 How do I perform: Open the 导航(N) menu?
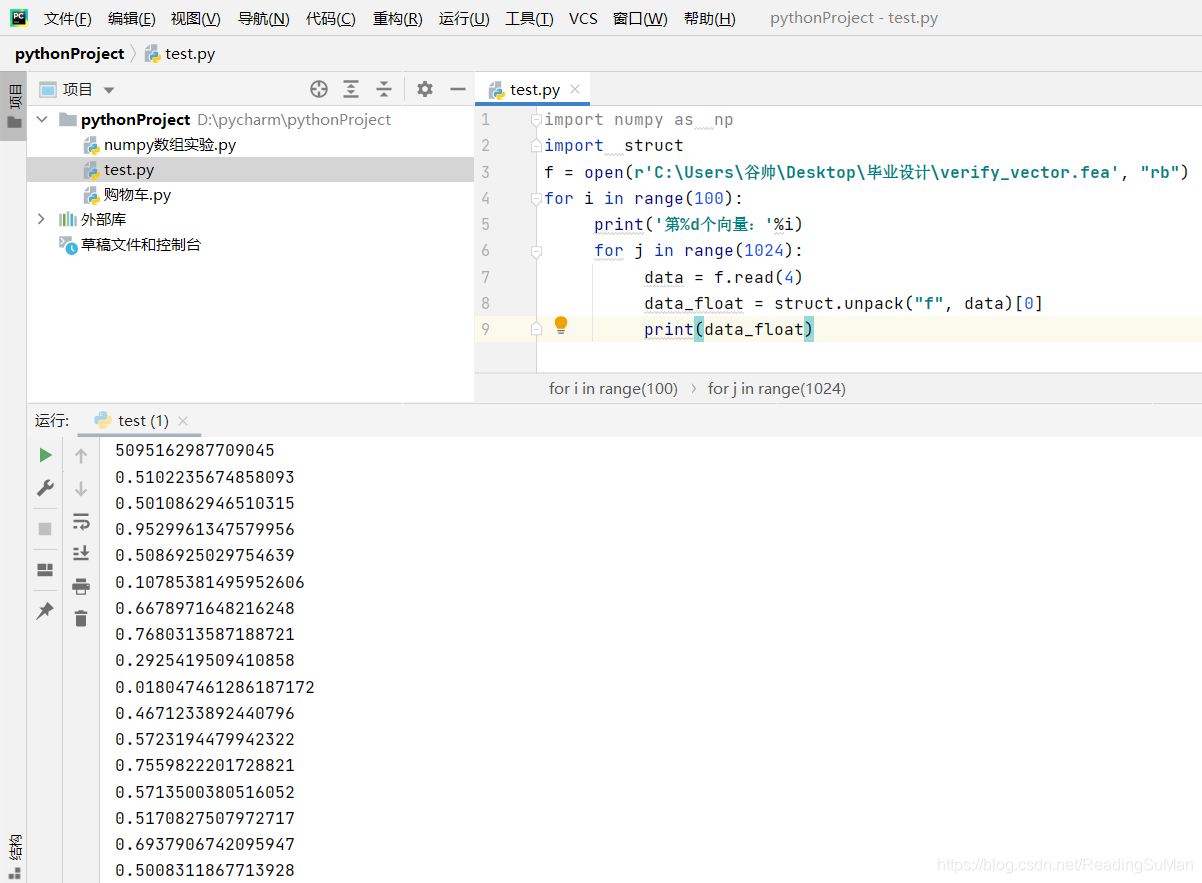click(x=264, y=19)
